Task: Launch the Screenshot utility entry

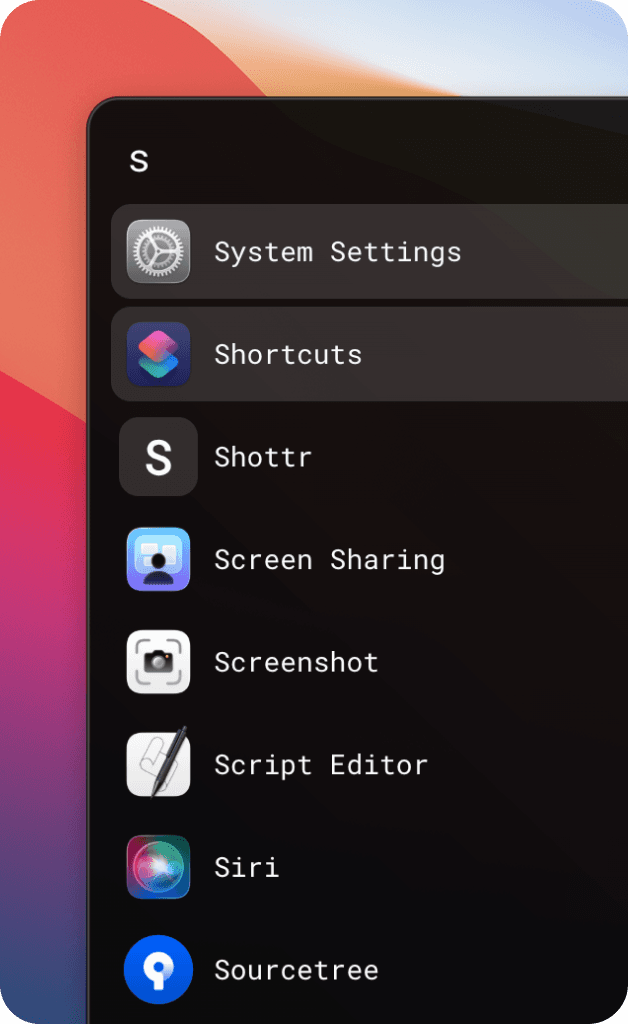Action: pos(296,662)
